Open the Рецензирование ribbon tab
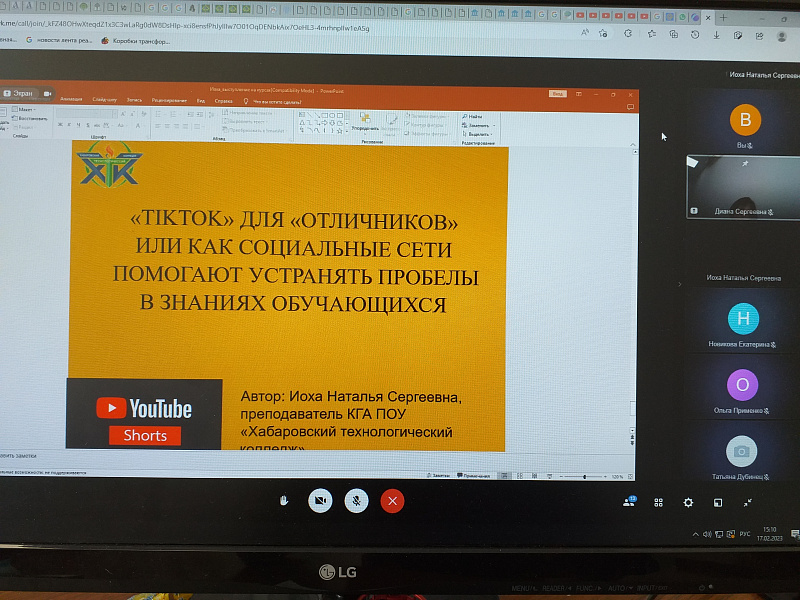 [x=169, y=101]
